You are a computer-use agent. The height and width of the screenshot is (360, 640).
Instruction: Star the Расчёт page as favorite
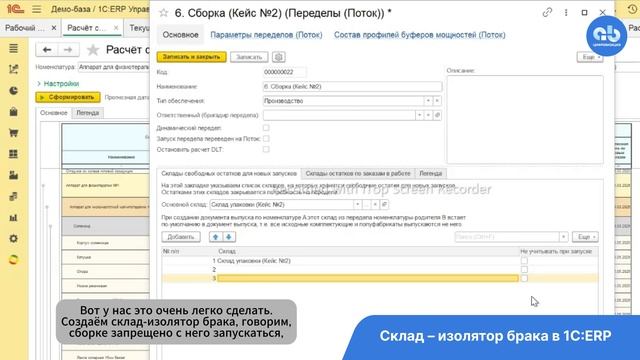pos(93,50)
